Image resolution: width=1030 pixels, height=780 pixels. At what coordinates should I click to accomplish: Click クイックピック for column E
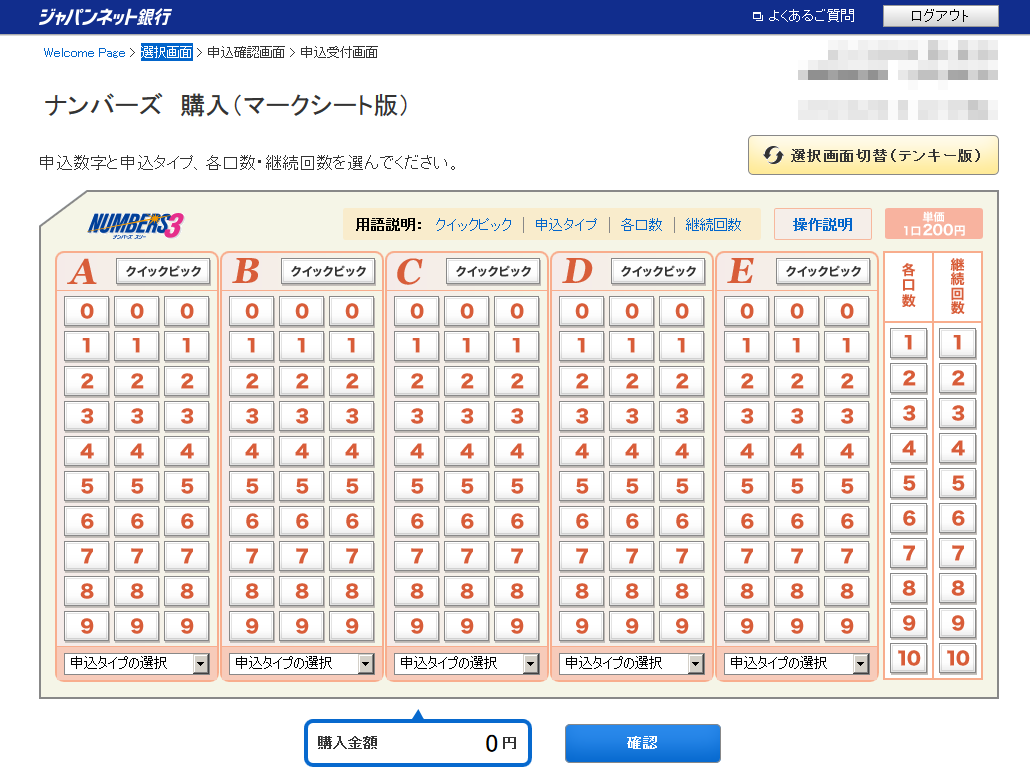pyautogui.click(x=823, y=270)
